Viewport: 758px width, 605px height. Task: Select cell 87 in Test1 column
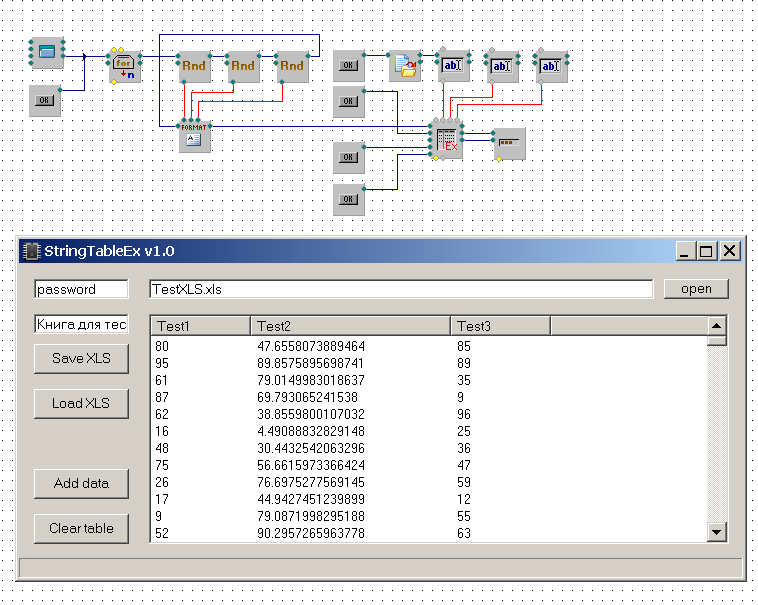162,397
